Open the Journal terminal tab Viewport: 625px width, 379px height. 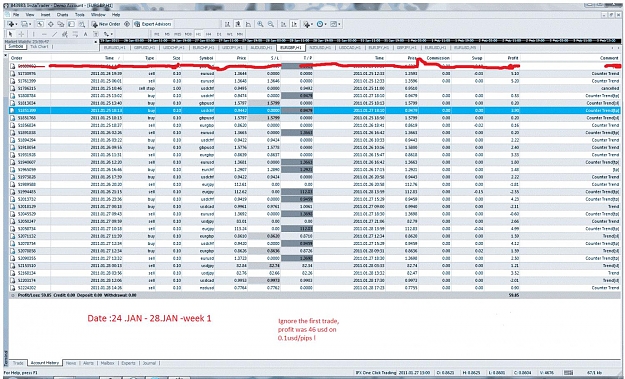pyautogui.click(x=149, y=363)
